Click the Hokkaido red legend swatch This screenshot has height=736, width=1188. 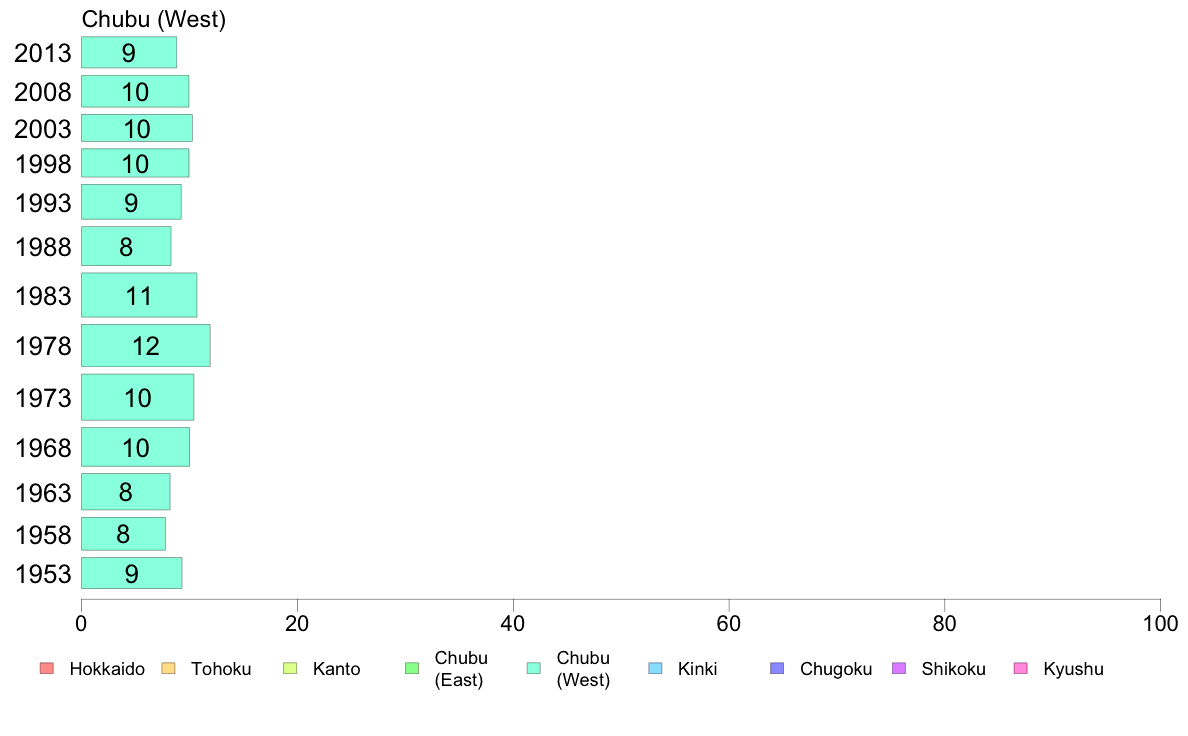(x=47, y=669)
